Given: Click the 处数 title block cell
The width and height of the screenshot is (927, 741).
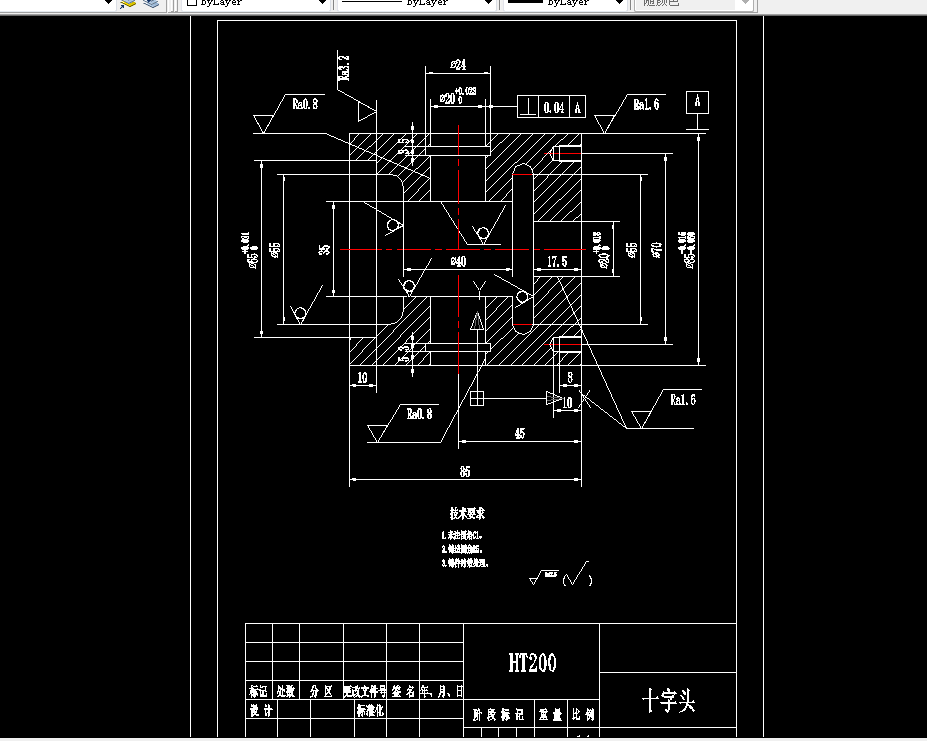Looking at the screenshot, I should [286, 691].
